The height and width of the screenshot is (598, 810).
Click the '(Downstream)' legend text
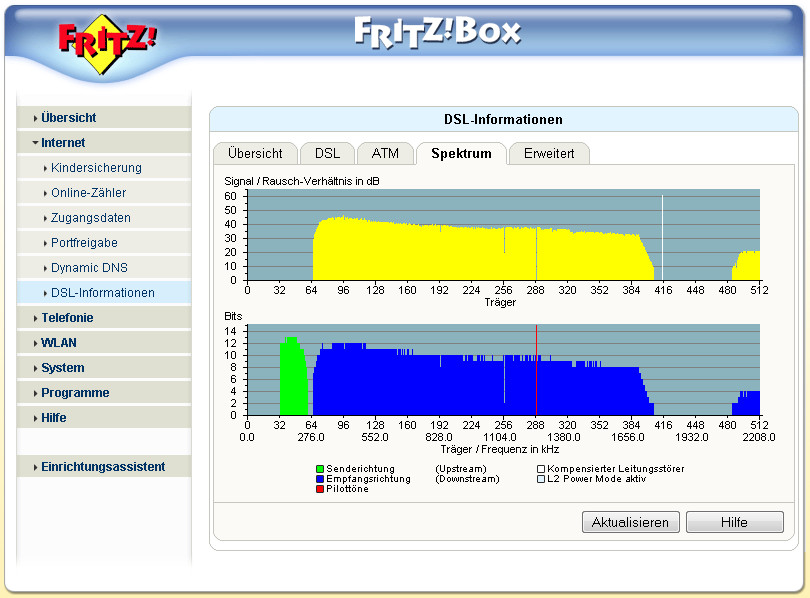(467, 479)
